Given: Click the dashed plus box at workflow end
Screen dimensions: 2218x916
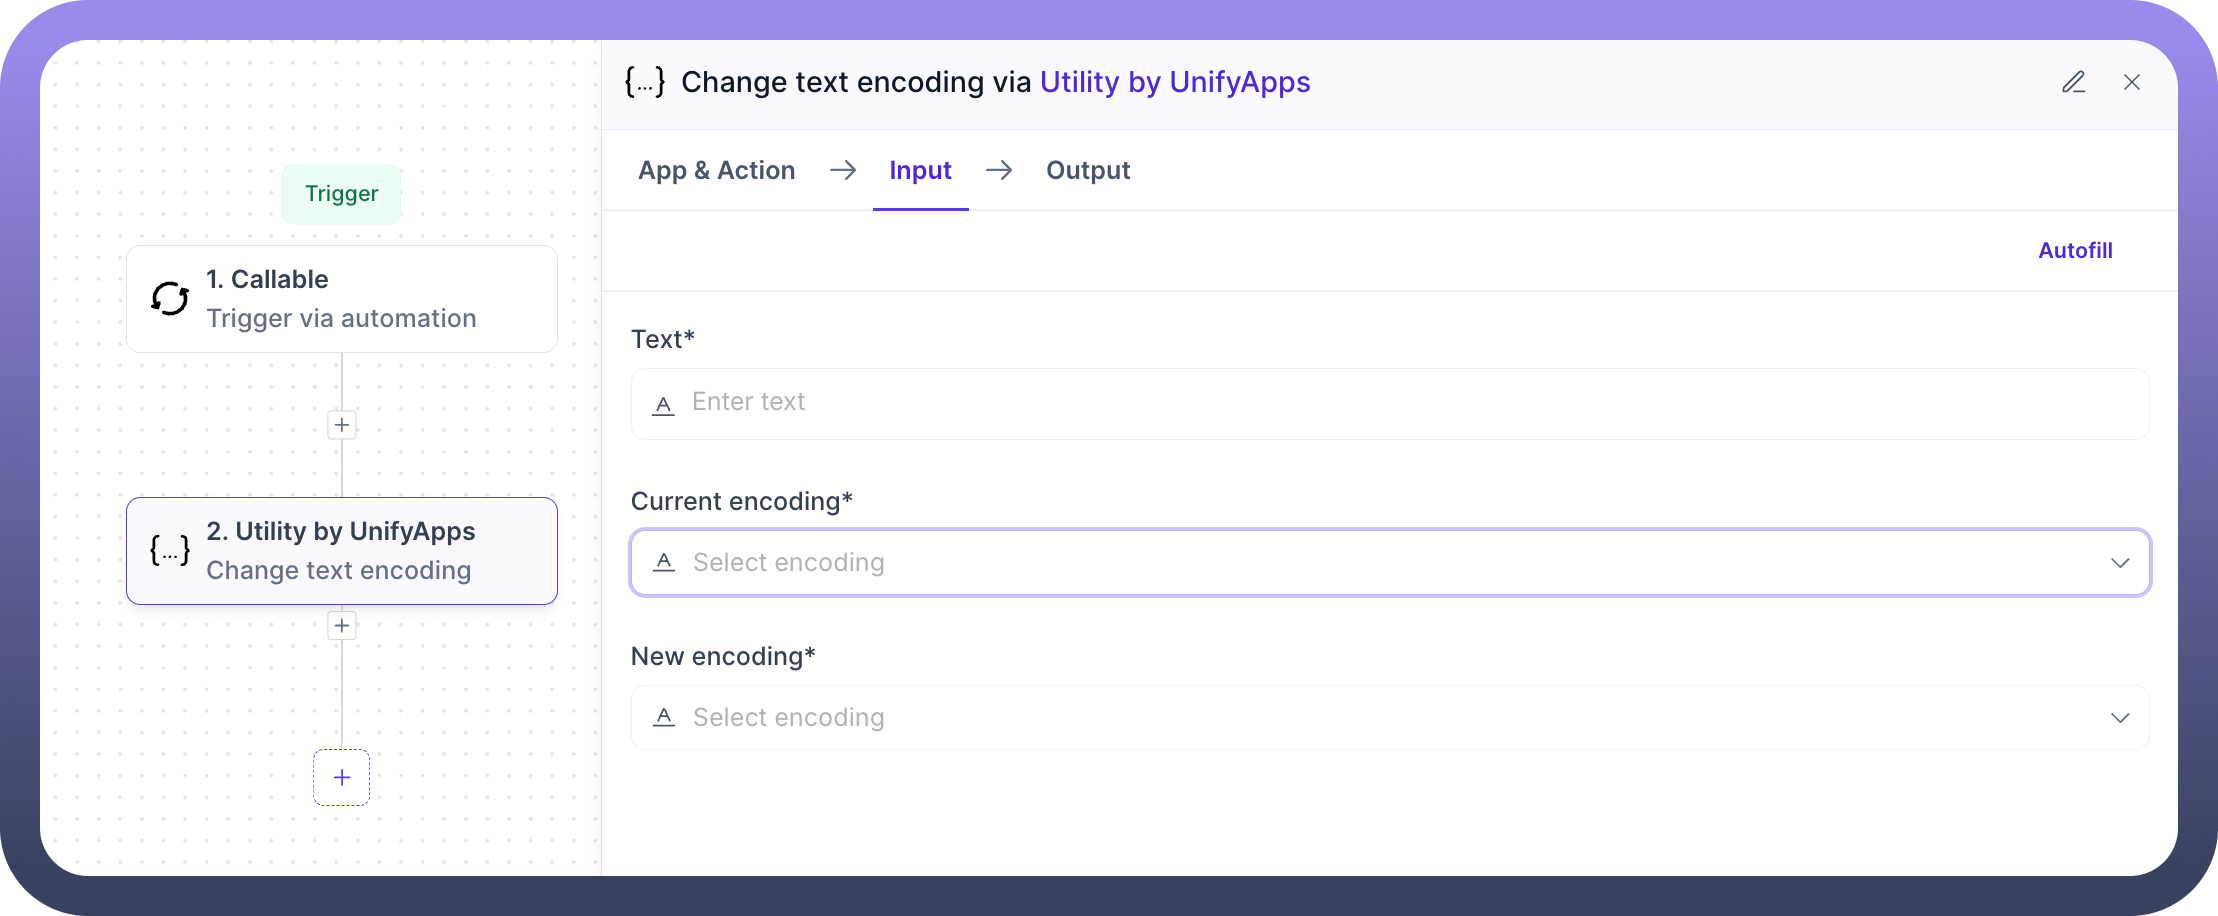Looking at the screenshot, I should click(342, 777).
